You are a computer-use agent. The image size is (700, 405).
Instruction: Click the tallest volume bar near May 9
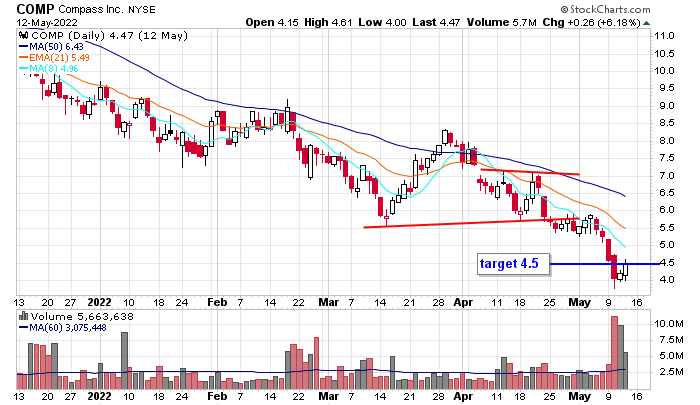coord(614,352)
